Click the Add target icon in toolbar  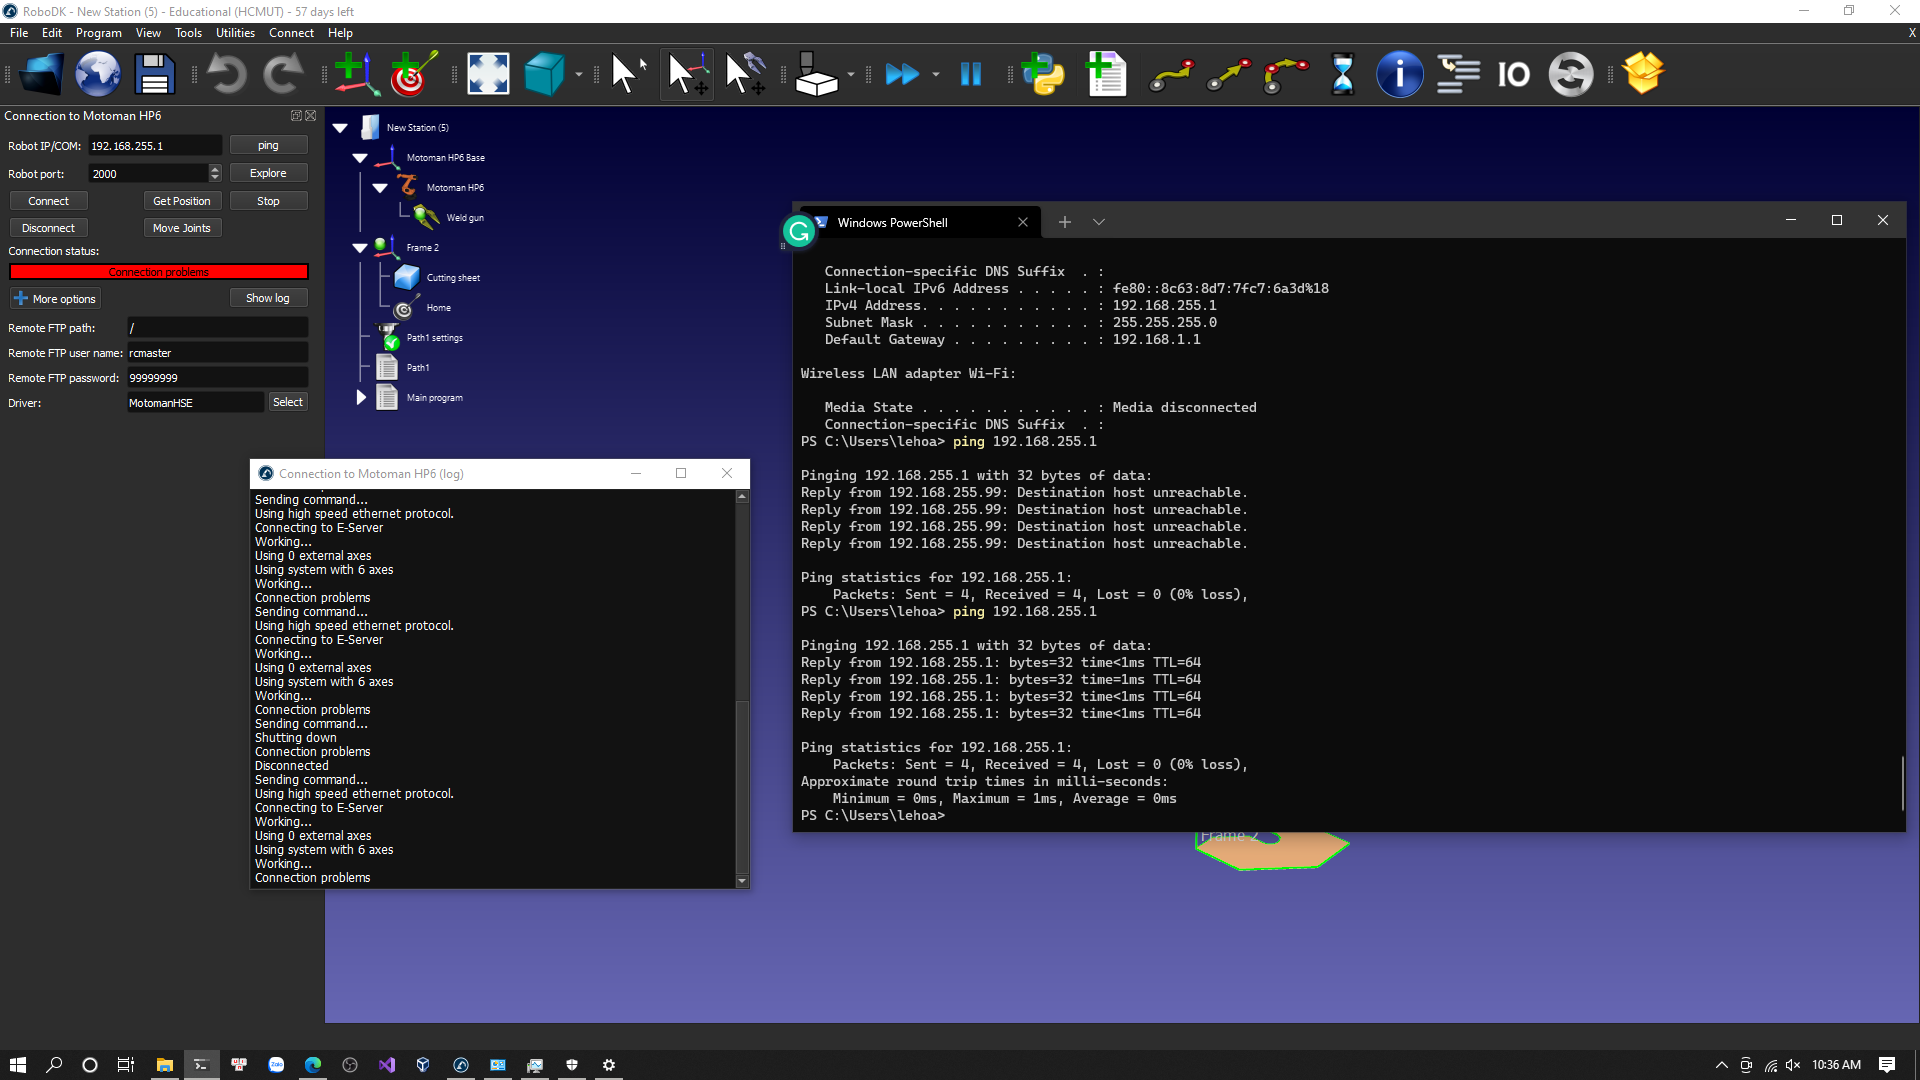412,74
